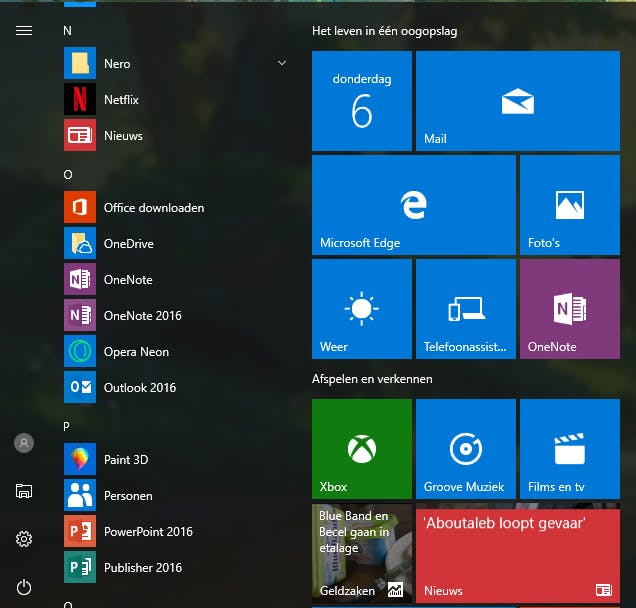Expand the Nero folder chevron
The width and height of the screenshot is (636, 608).
pyautogui.click(x=282, y=63)
